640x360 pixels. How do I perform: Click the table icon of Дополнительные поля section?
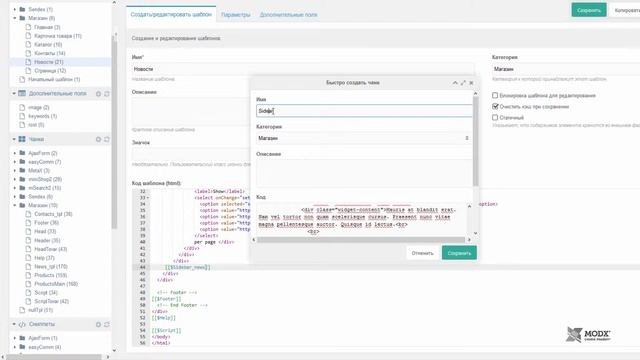22,93
